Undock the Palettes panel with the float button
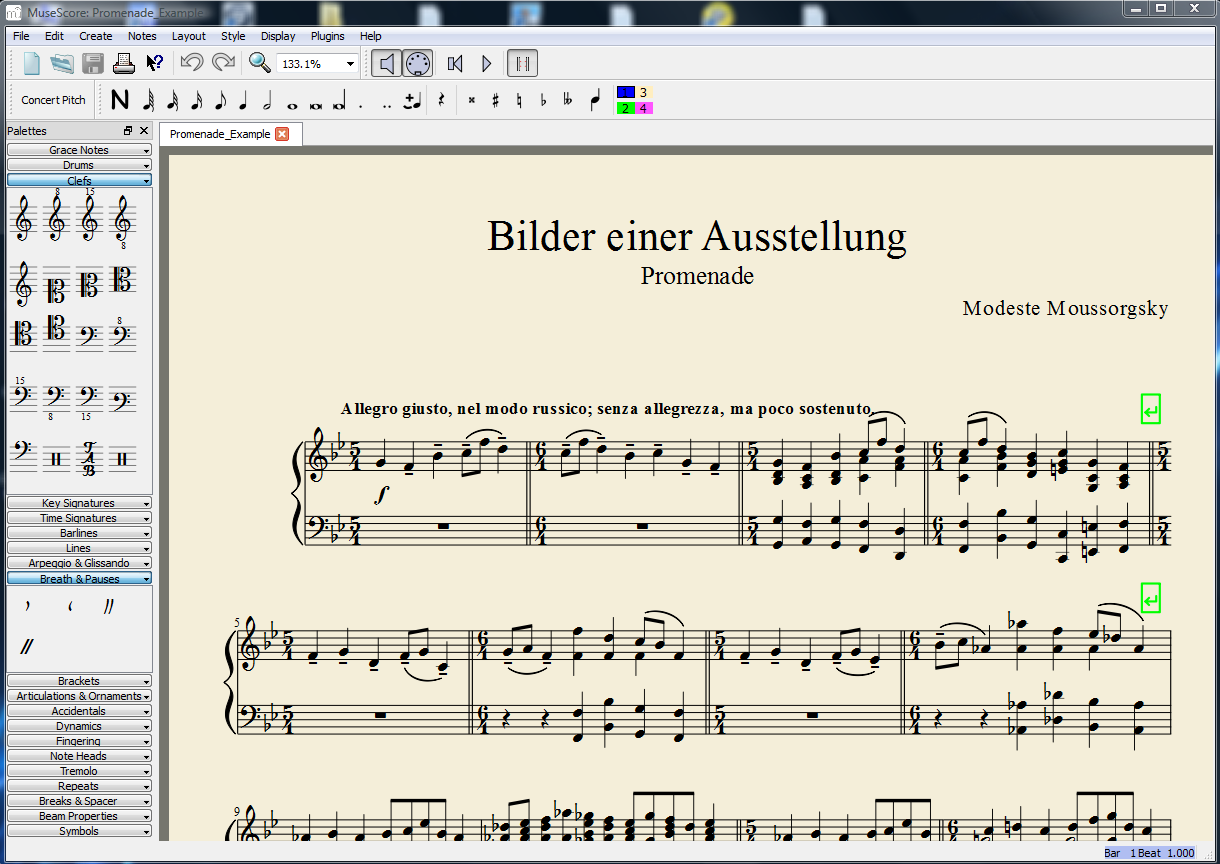Image resolution: width=1220 pixels, height=864 pixels. click(x=128, y=131)
